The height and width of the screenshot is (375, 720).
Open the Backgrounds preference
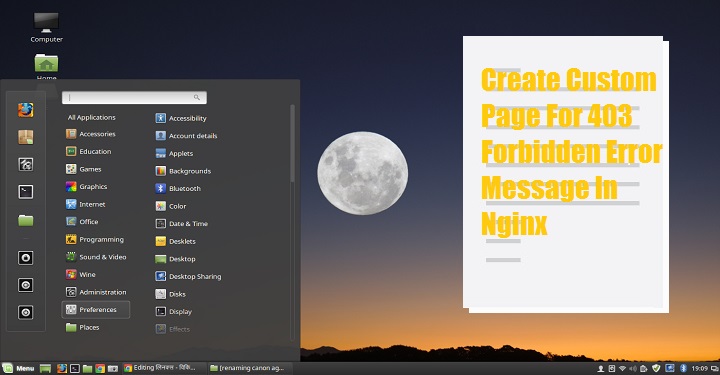(x=184, y=171)
